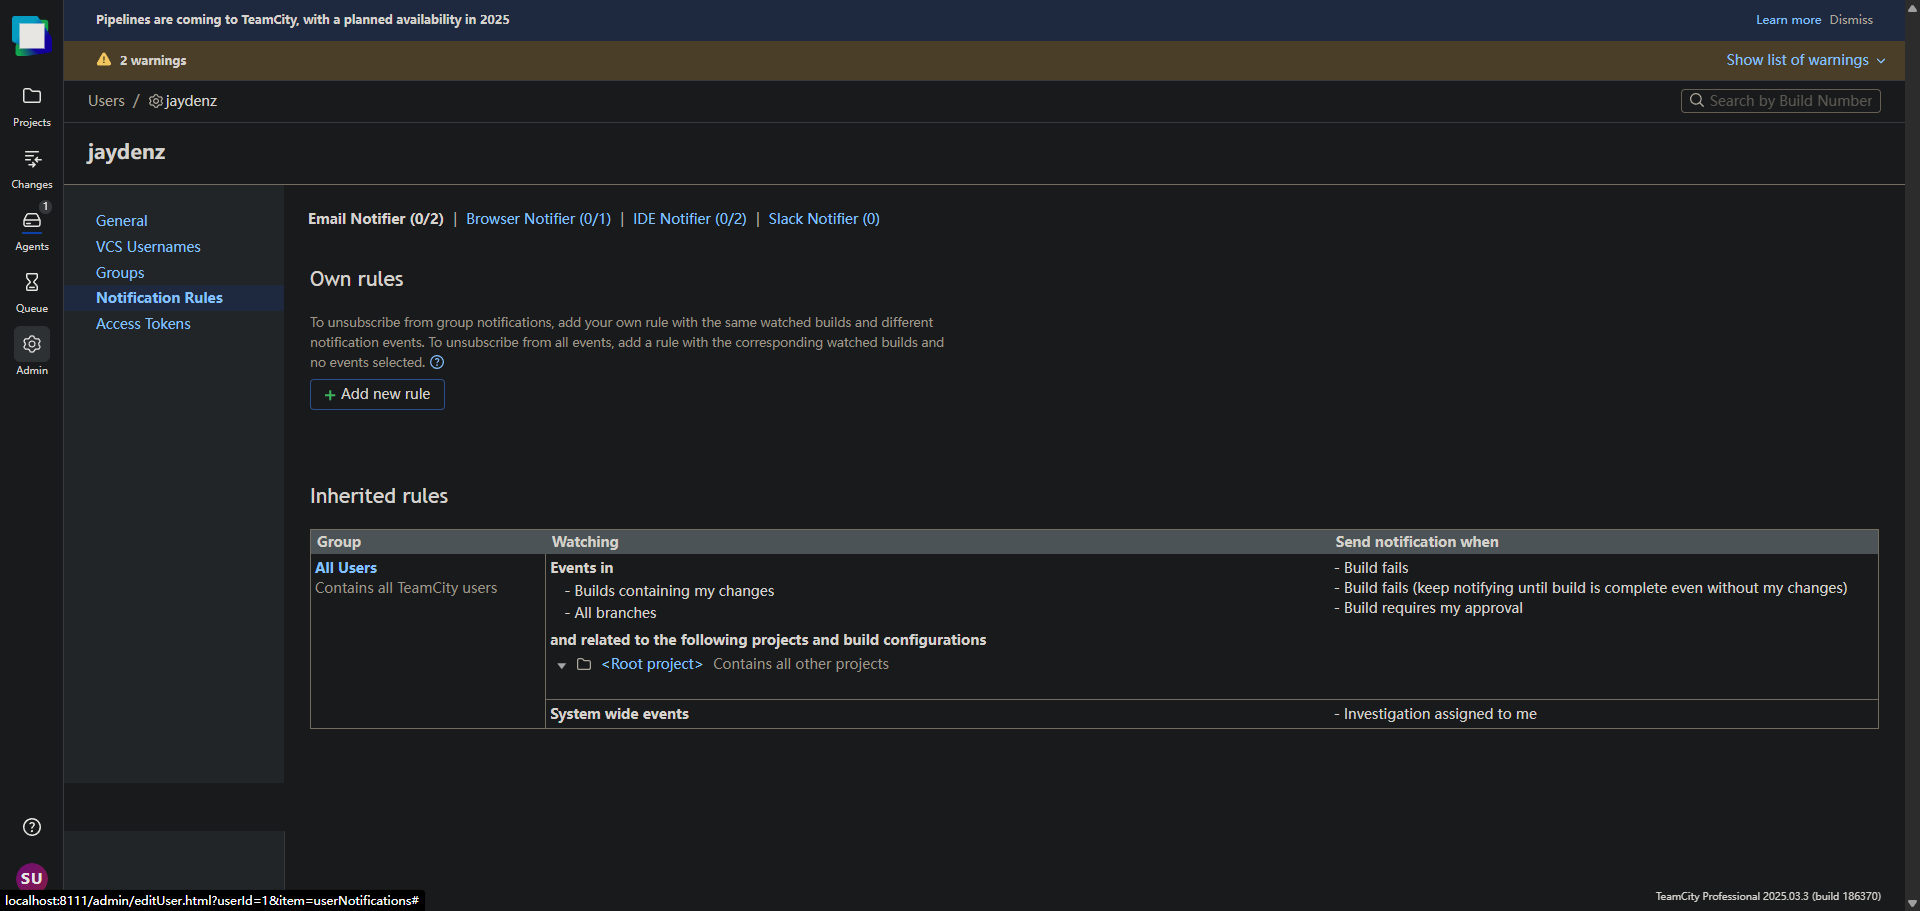The height and width of the screenshot is (911, 1920).
Task: Click 'Build requires my approval' text
Action: [1433, 608]
